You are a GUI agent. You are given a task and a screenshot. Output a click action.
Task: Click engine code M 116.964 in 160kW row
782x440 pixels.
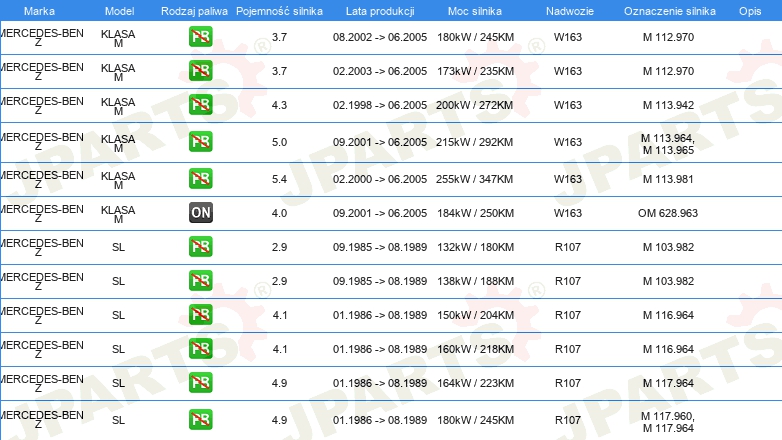click(x=668, y=349)
